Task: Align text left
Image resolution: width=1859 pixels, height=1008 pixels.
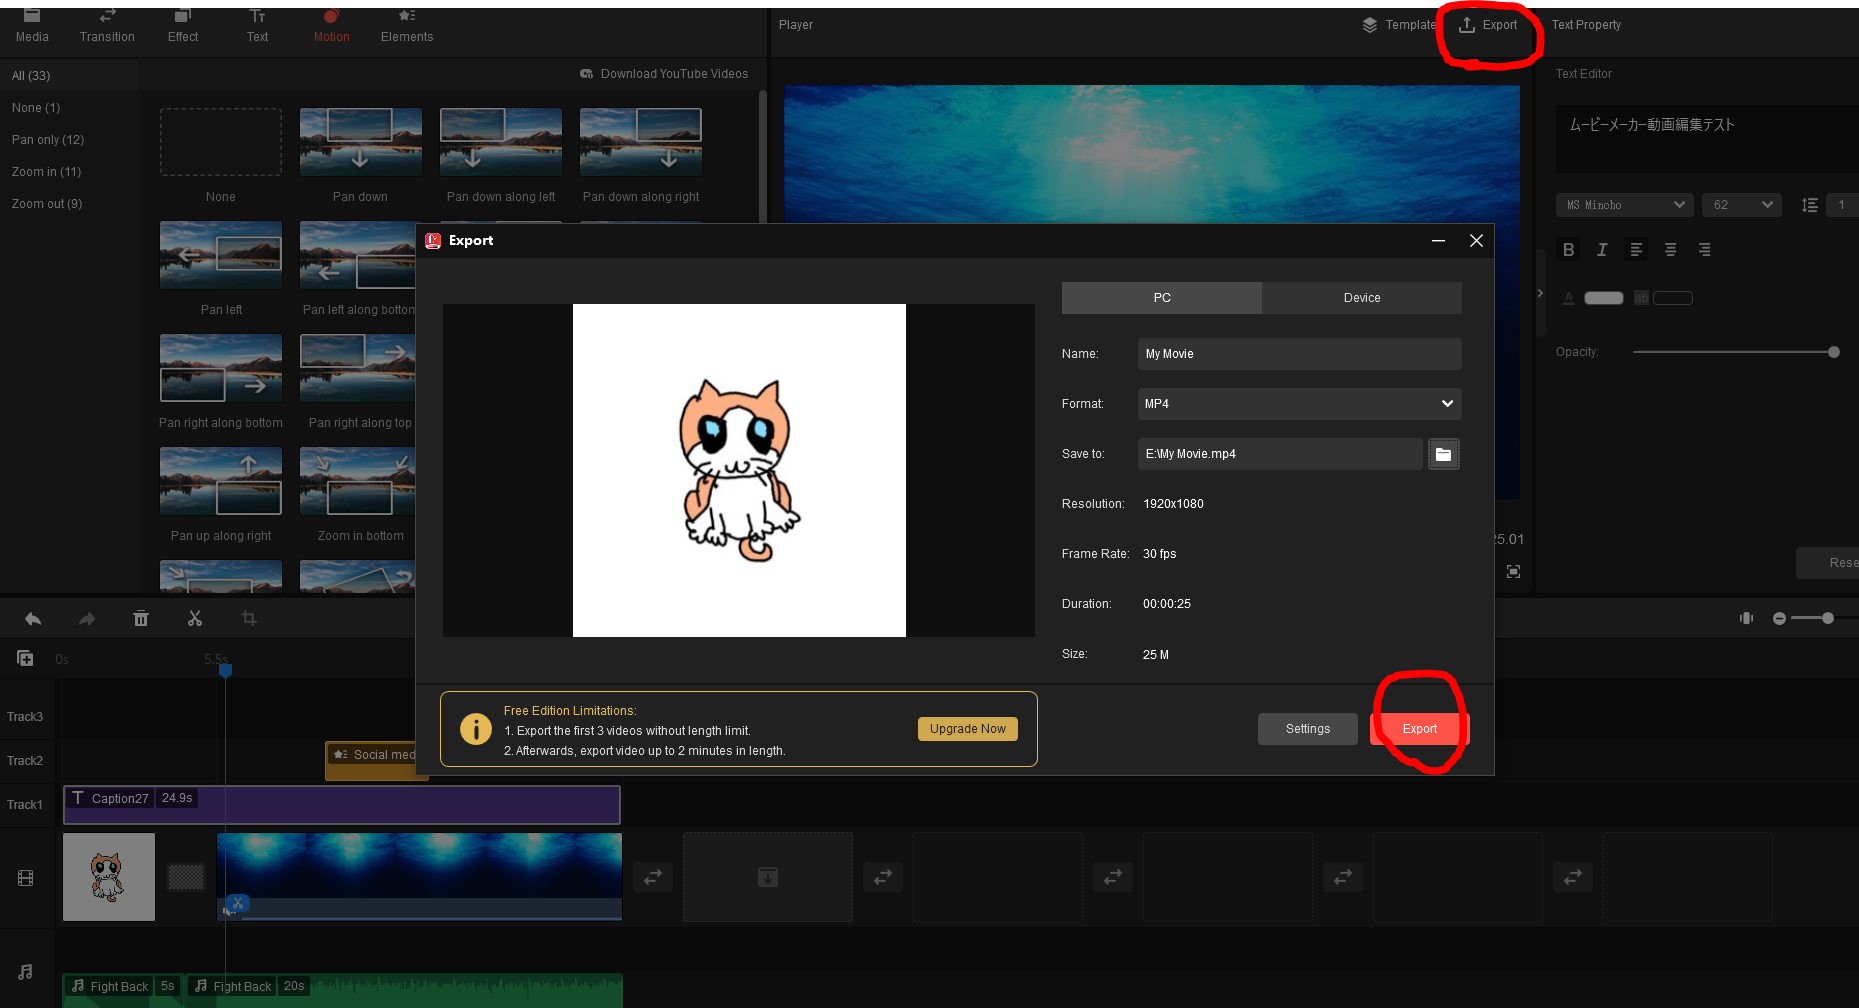Action: 1636,250
